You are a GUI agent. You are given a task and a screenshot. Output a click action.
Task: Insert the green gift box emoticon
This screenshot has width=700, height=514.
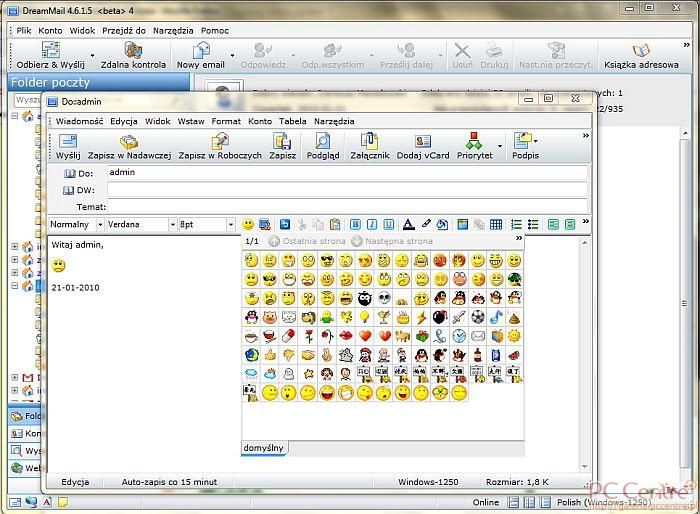pyautogui.click(x=421, y=336)
